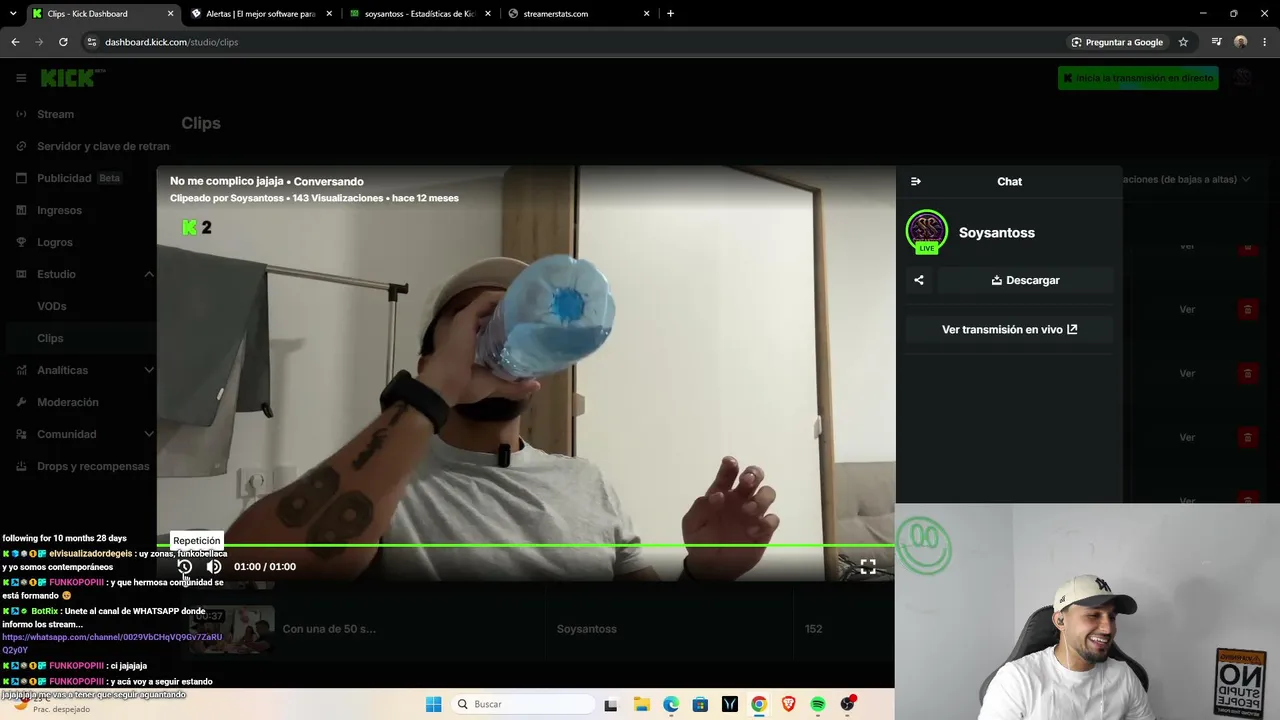Open the Soysantoss channel avatar
The height and width of the screenshot is (720, 1280).
point(927,231)
